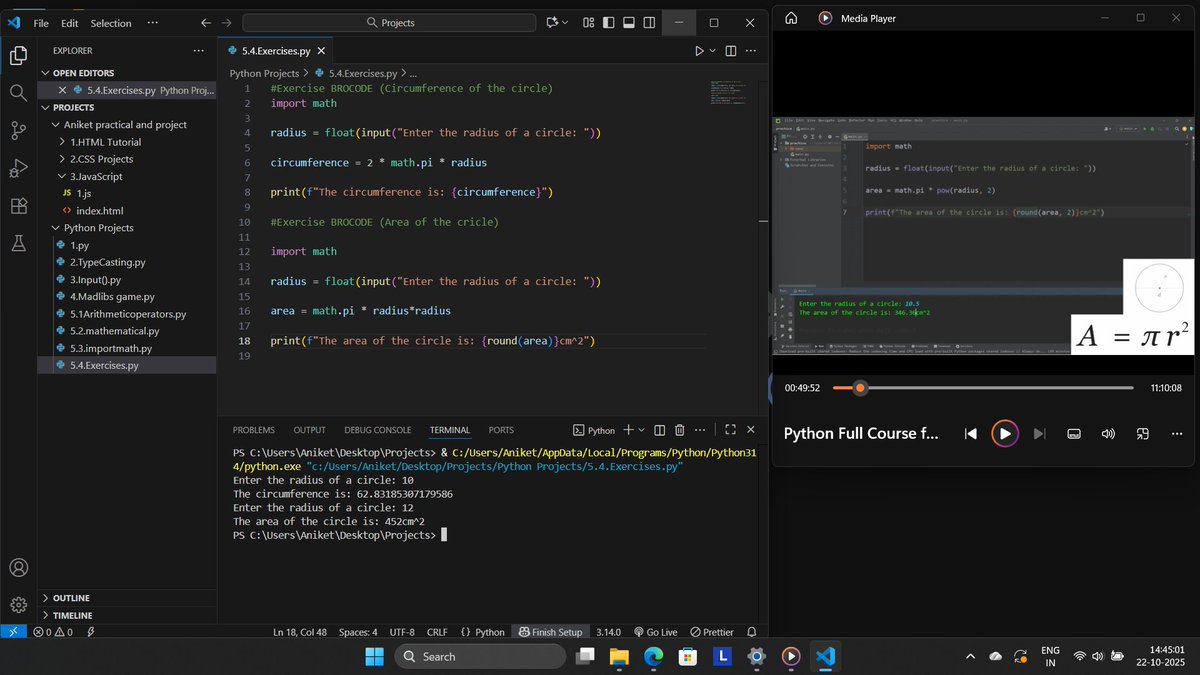Open Copilot chat icon in title bar
This screenshot has height=675, width=1200.
[553, 22]
